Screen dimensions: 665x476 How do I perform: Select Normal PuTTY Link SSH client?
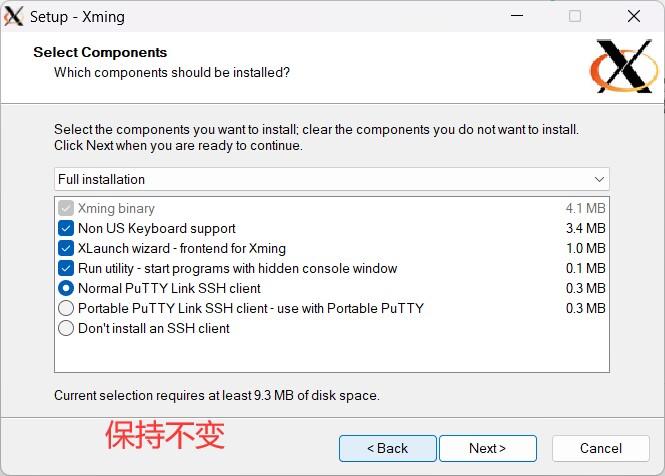(66, 288)
